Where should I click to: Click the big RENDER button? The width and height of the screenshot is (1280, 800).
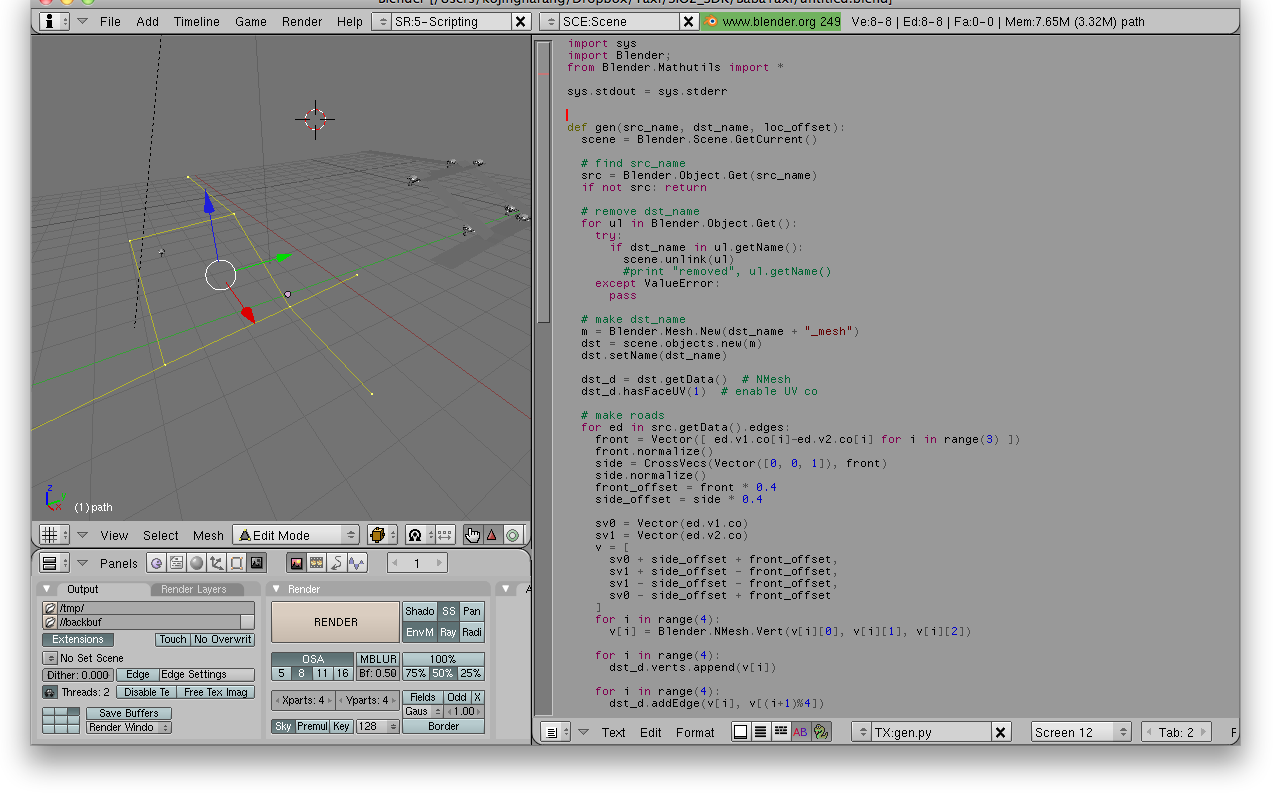click(x=336, y=622)
